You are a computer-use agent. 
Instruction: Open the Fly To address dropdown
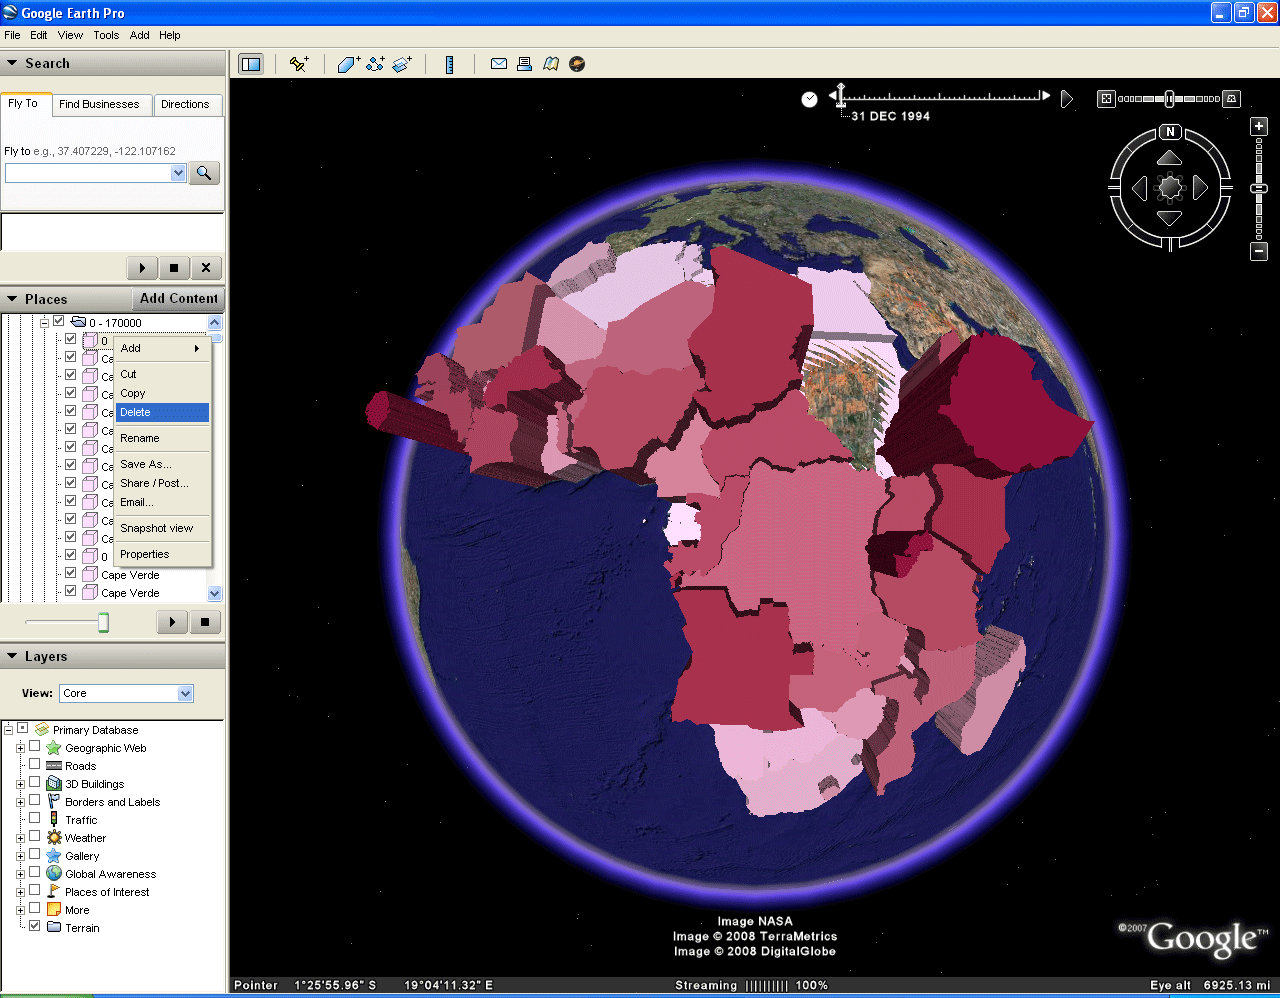pyautogui.click(x=178, y=173)
